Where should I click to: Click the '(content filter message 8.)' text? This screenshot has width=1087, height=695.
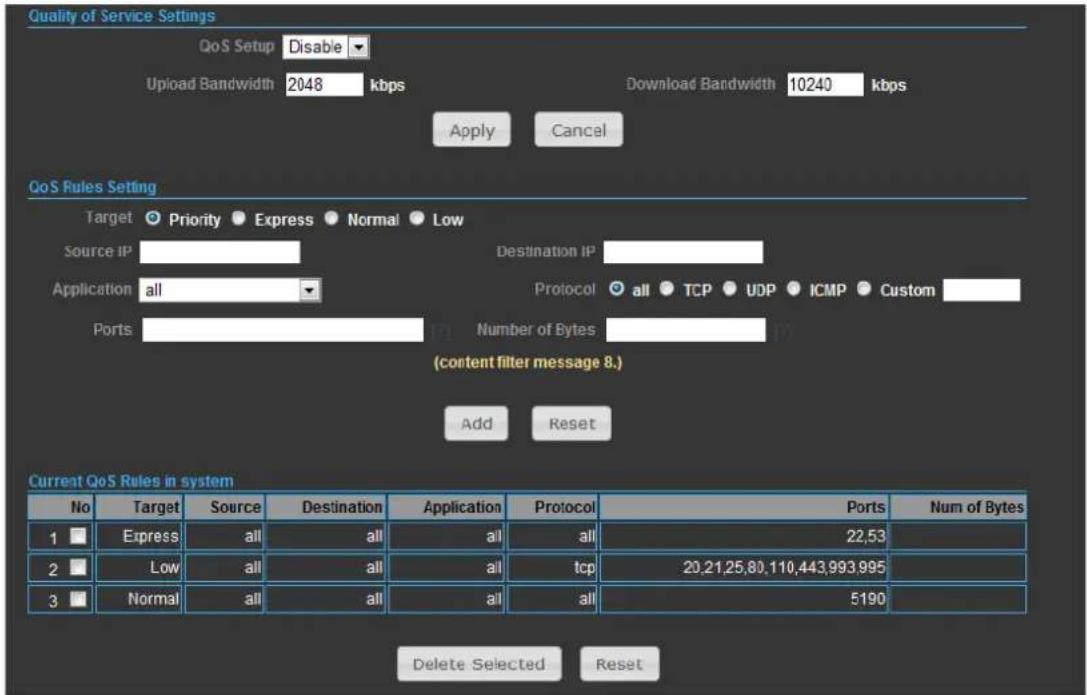tap(528, 362)
